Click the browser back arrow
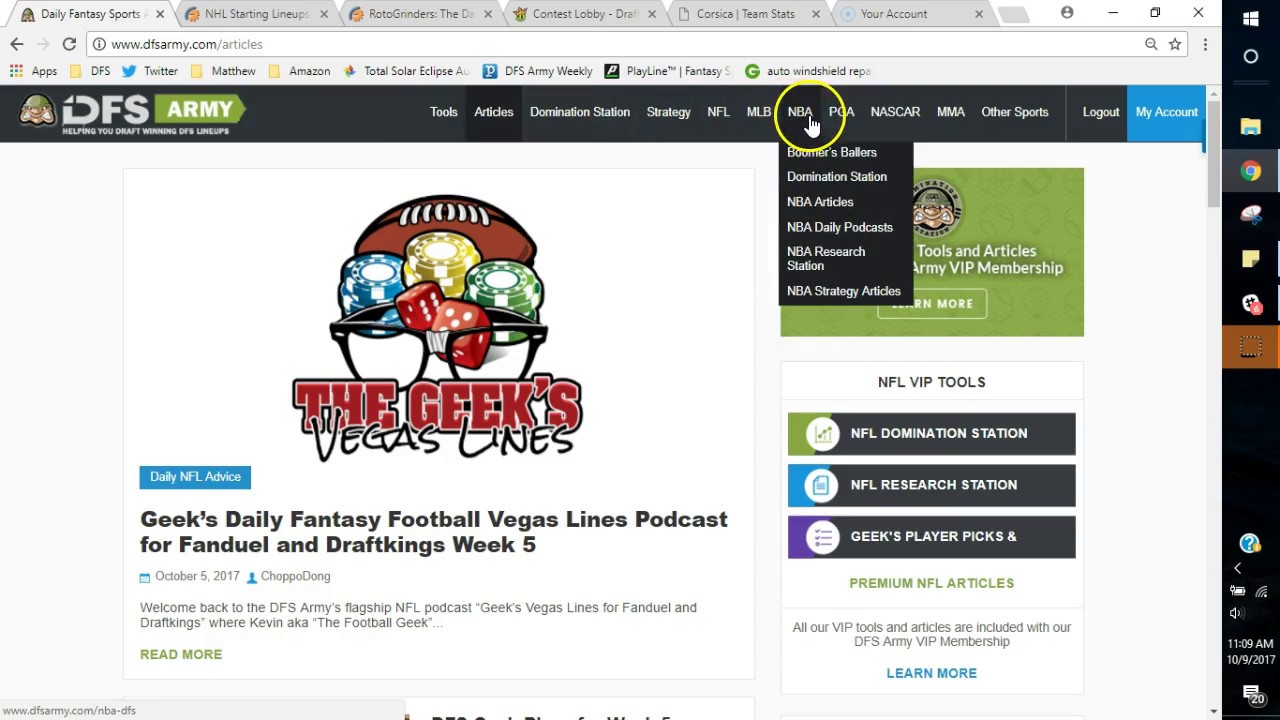The width and height of the screenshot is (1280, 720). [x=17, y=44]
